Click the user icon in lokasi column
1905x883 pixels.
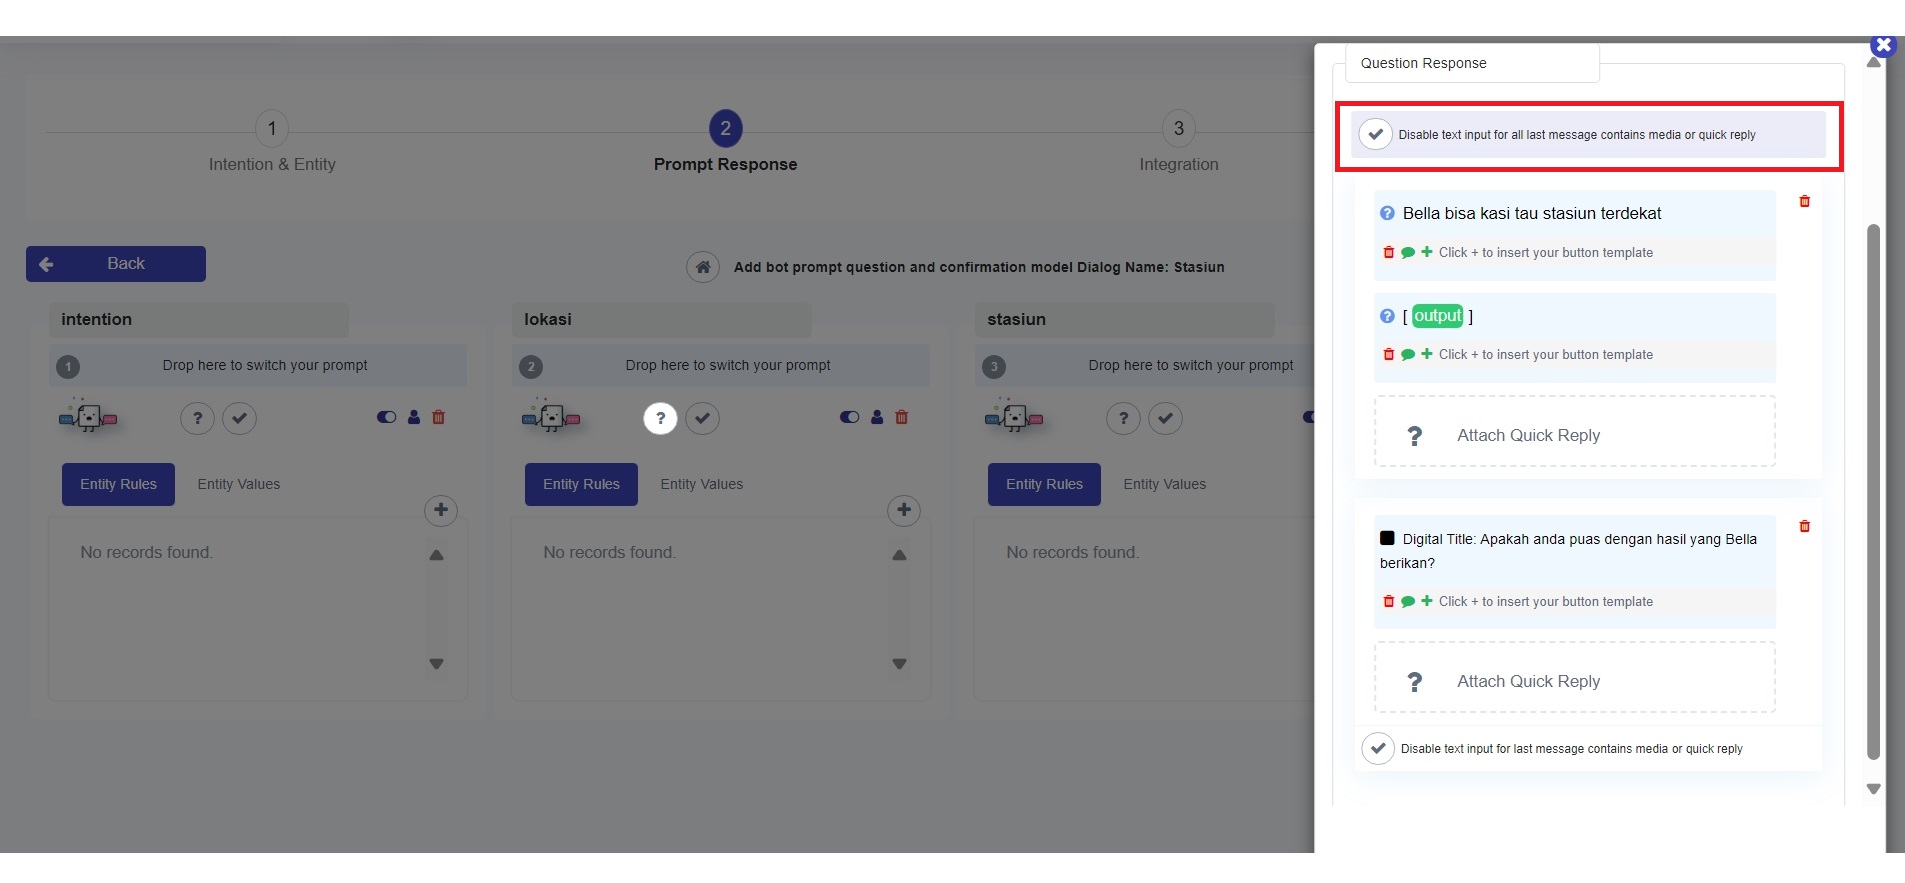click(877, 417)
